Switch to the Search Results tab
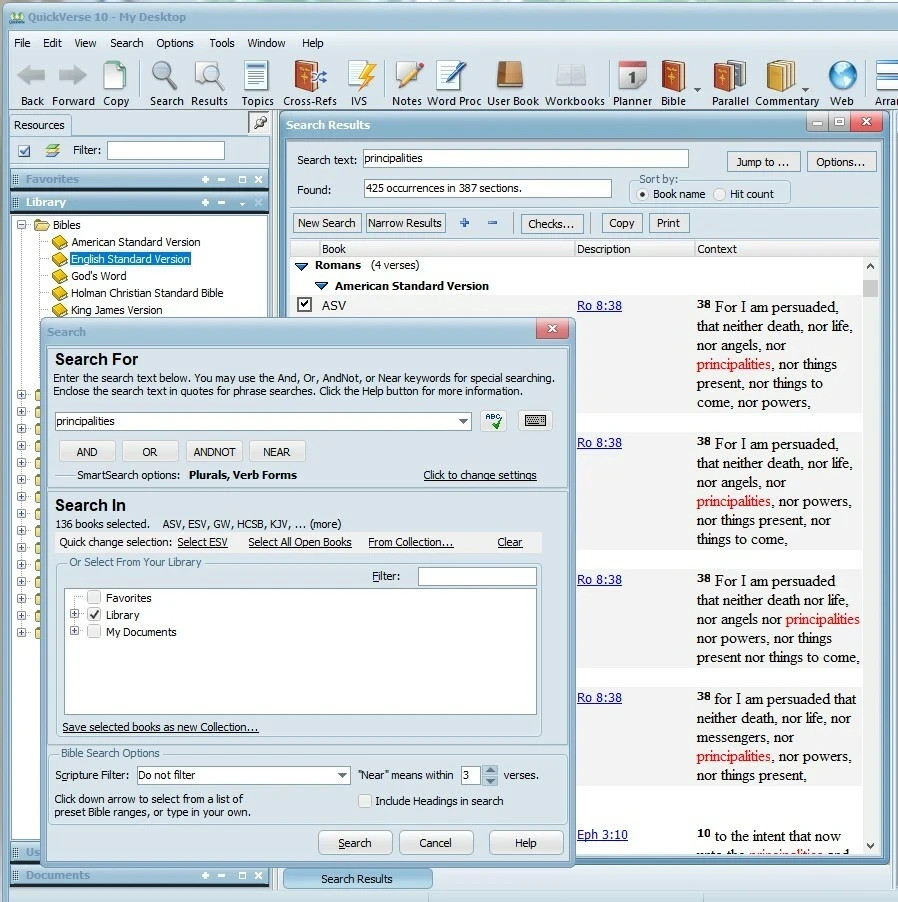The height and width of the screenshot is (902, 898). [x=357, y=878]
